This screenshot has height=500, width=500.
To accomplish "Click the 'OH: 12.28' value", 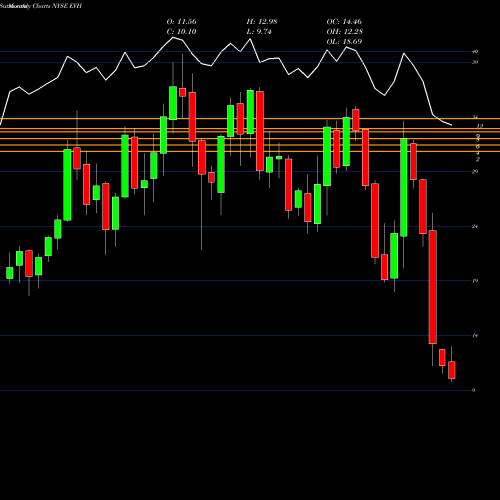I will tap(345, 32).
